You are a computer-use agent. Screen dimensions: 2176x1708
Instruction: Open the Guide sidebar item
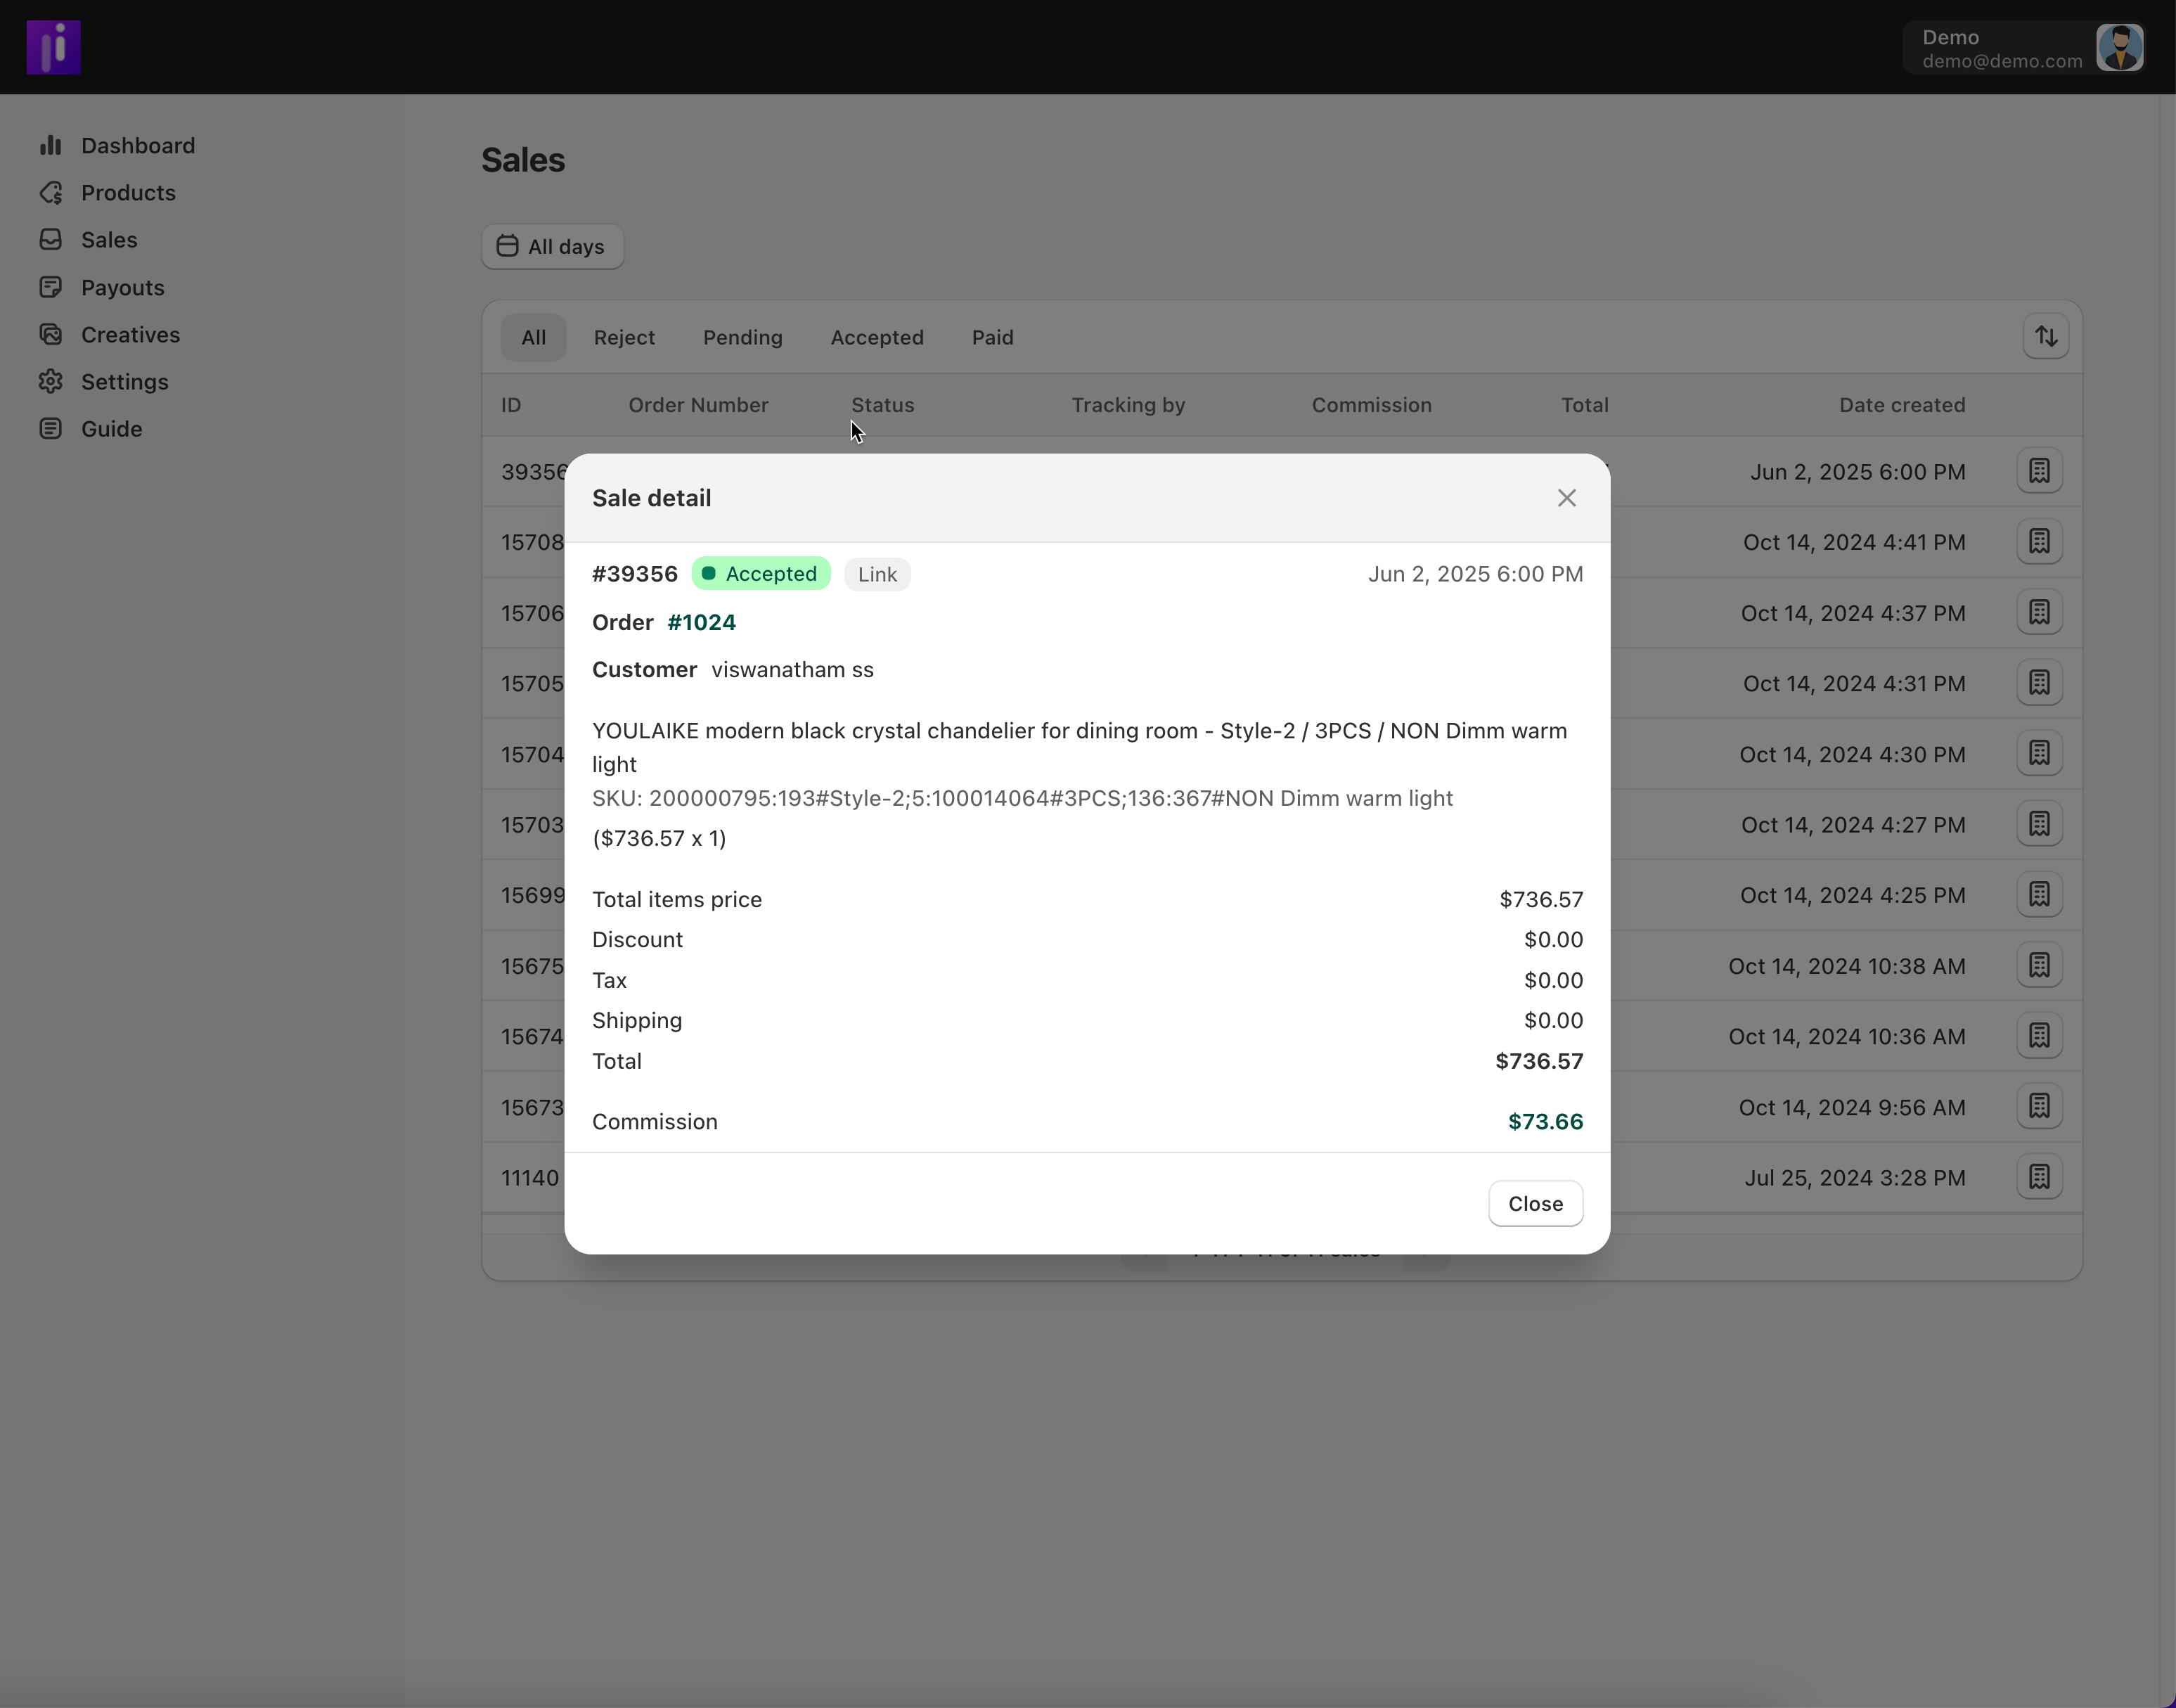click(x=111, y=429)
